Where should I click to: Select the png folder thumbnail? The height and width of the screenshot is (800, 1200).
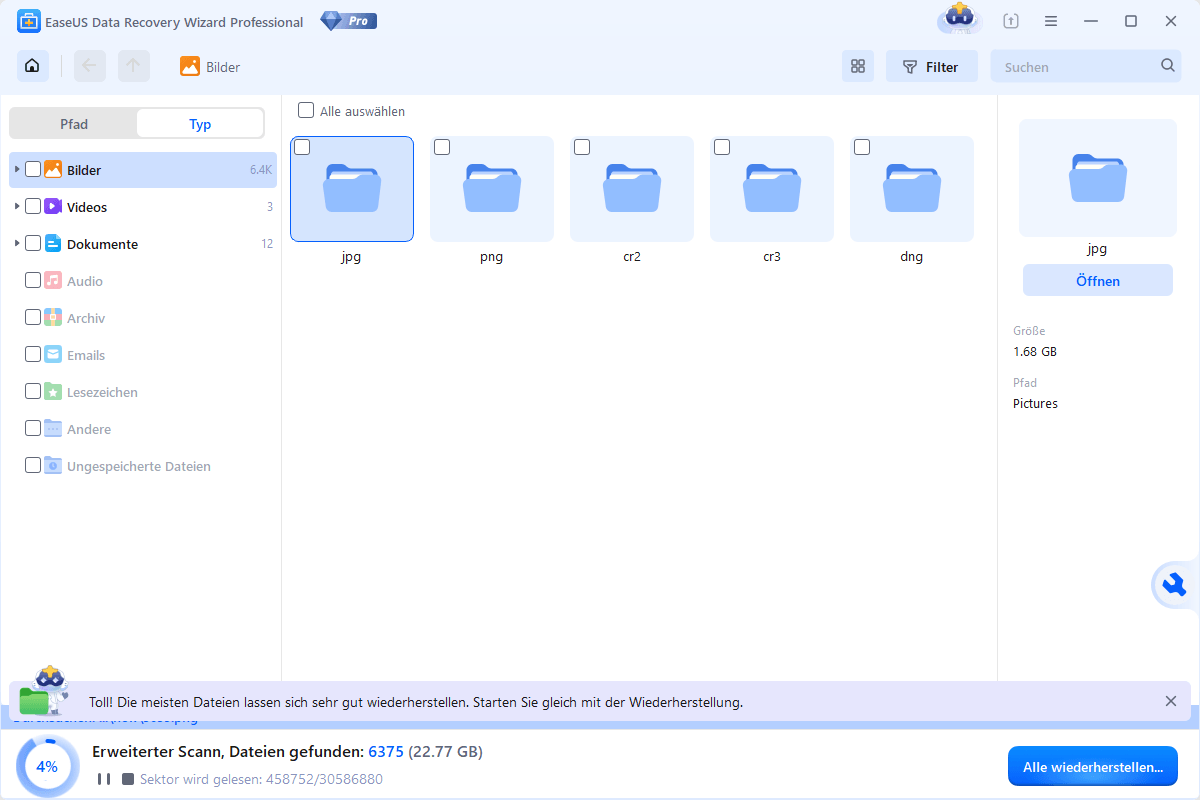coord(492,189)
